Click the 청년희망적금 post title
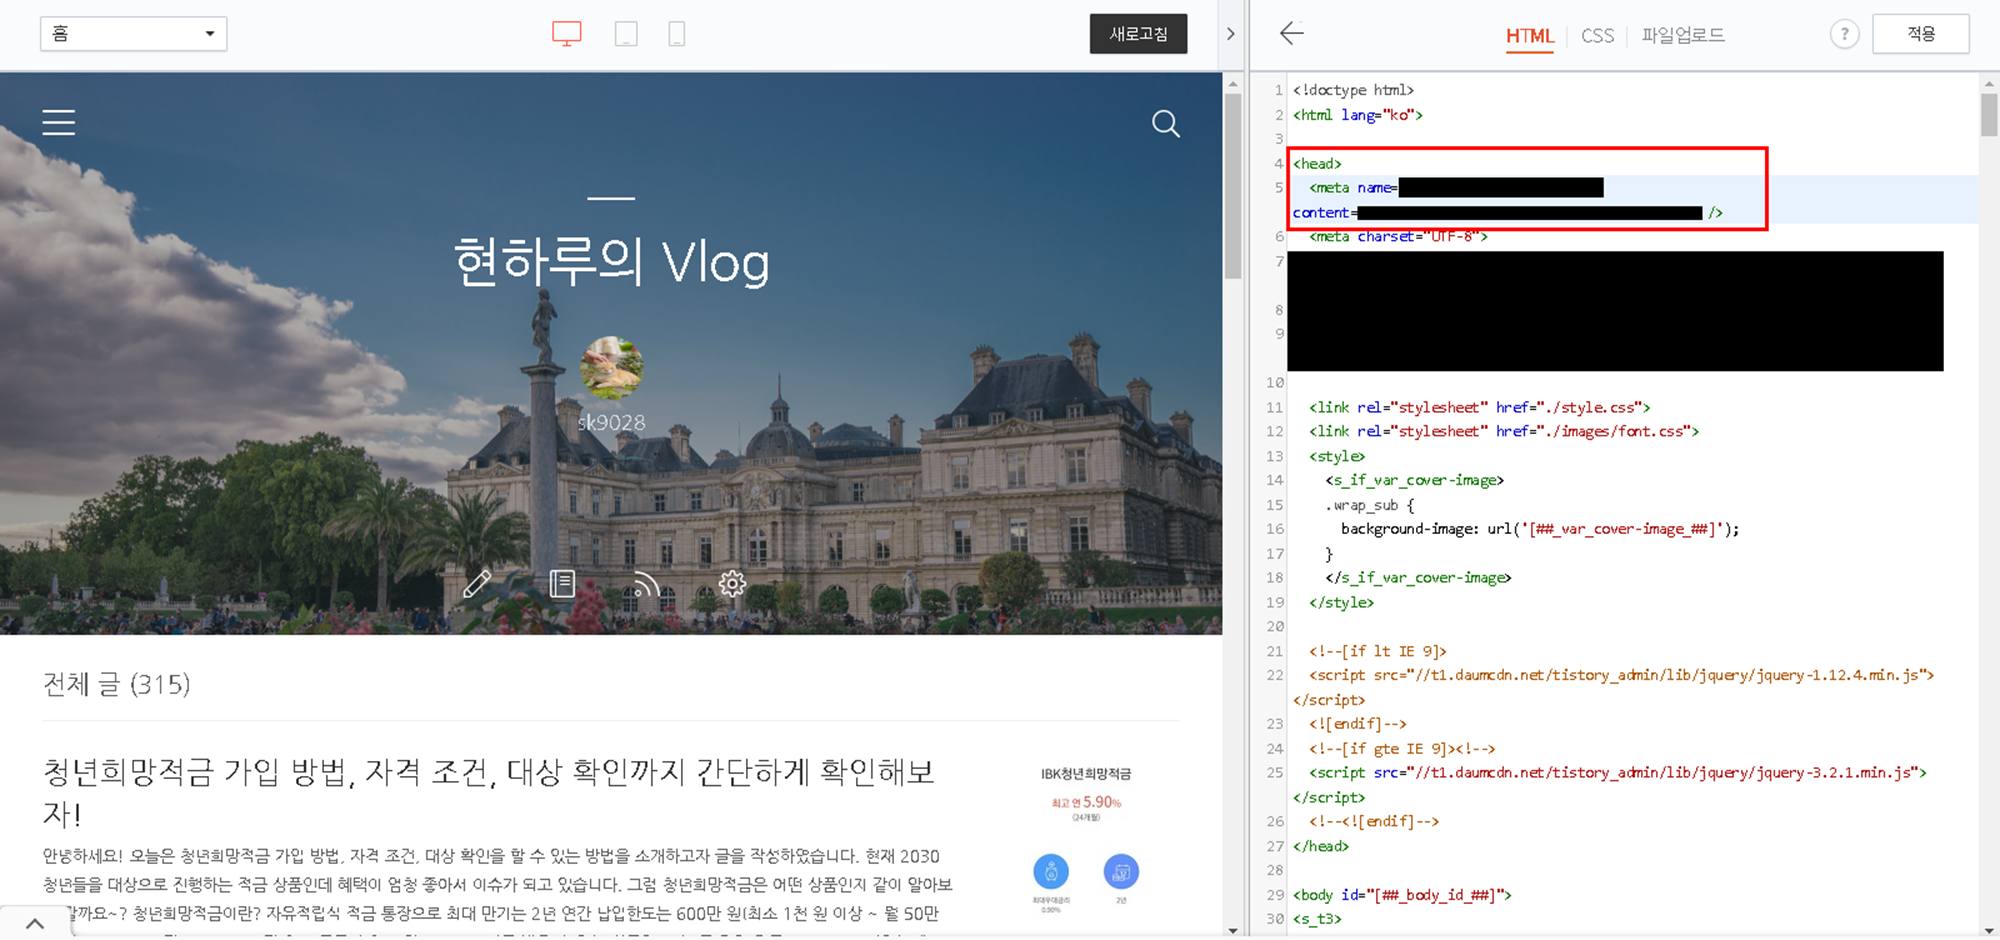The image size is (2000, 940). pos(488,792)
